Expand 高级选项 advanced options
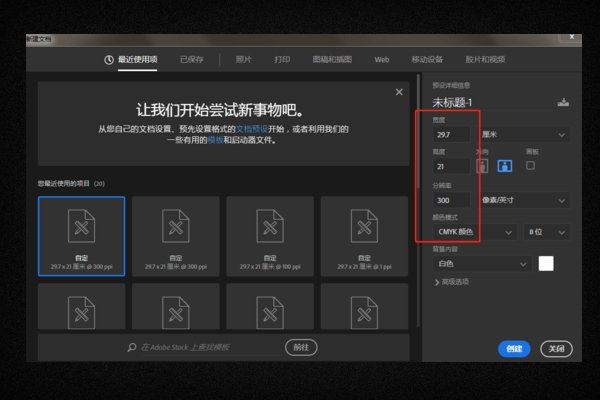 452,282
